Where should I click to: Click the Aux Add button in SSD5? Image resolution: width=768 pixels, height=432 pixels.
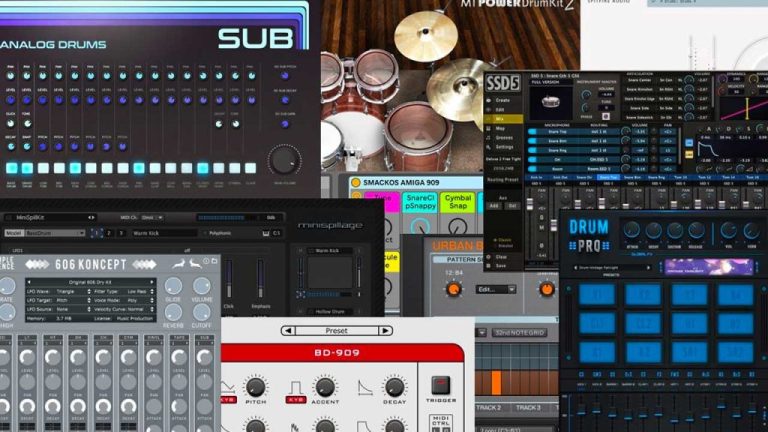493,206
